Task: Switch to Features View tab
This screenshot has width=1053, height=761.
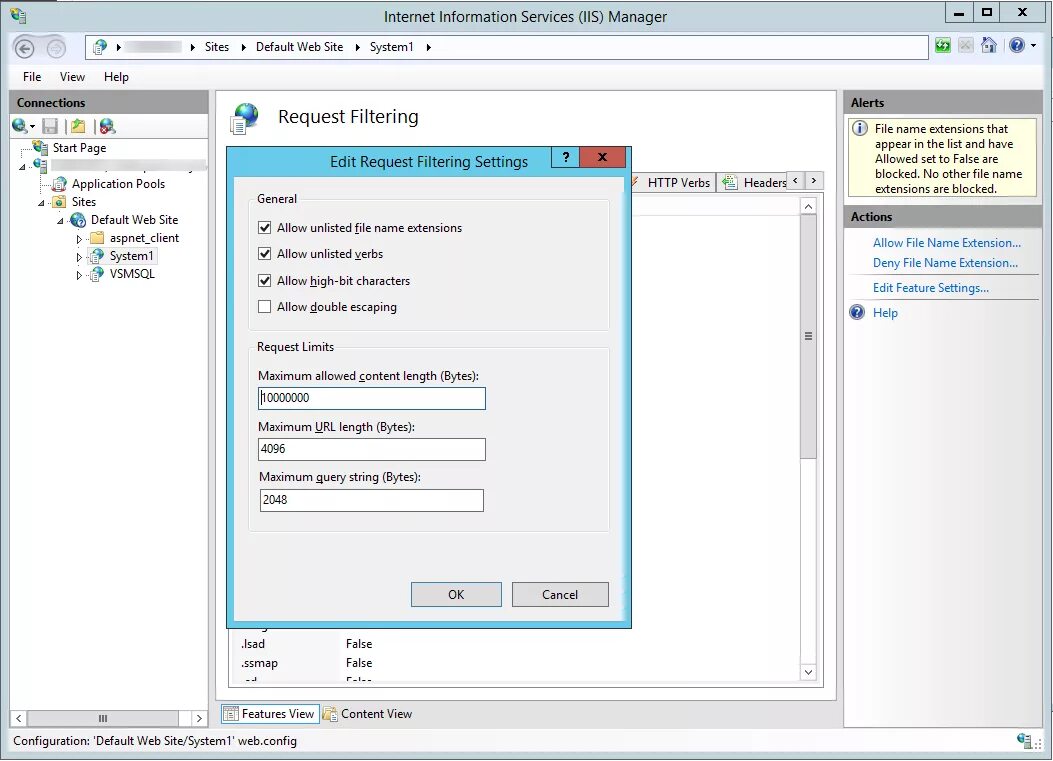Action: (270, 714)
